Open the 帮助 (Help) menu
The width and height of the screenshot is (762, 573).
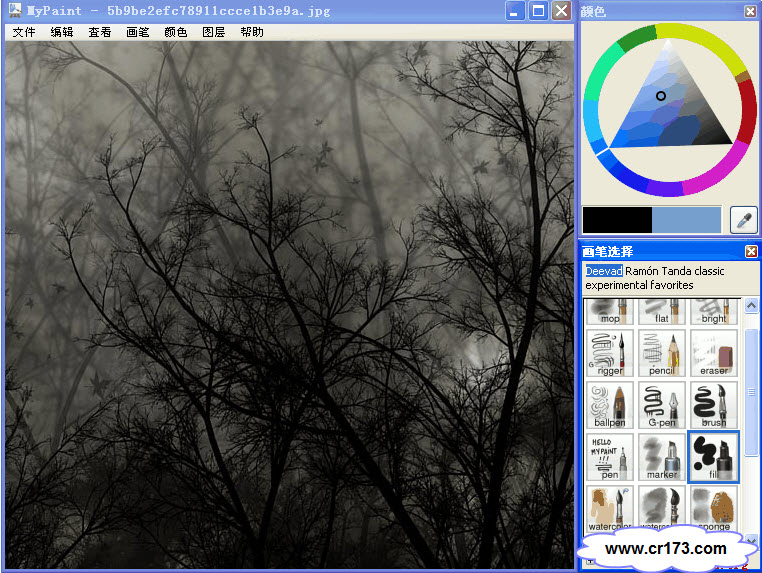click(x=252, y=32)
